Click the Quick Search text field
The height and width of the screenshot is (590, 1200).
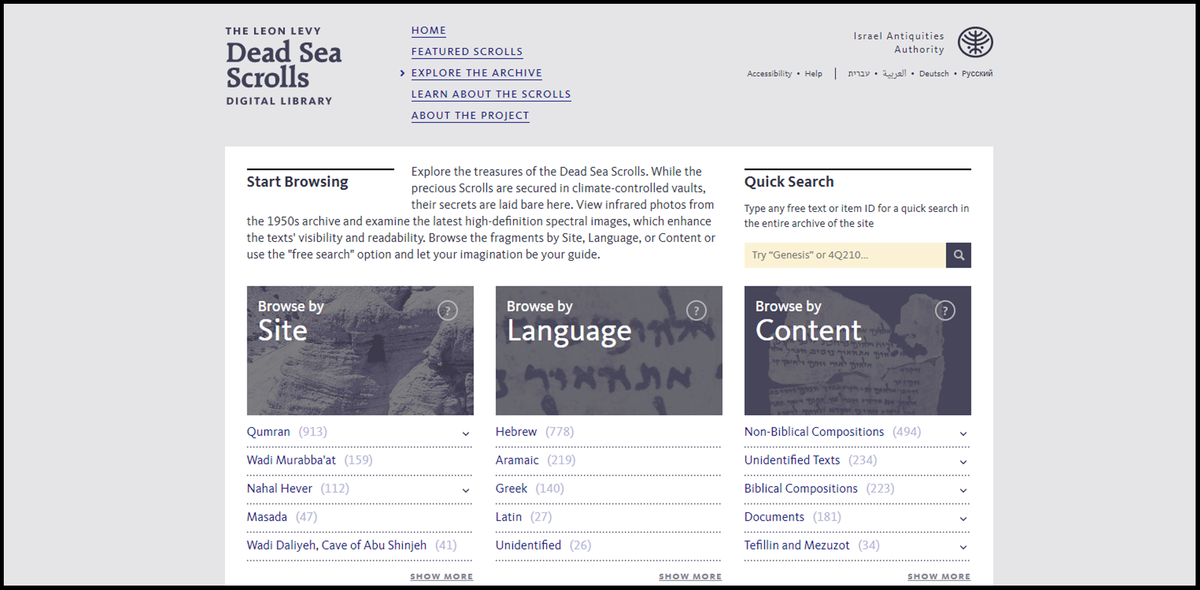point(845,256)
